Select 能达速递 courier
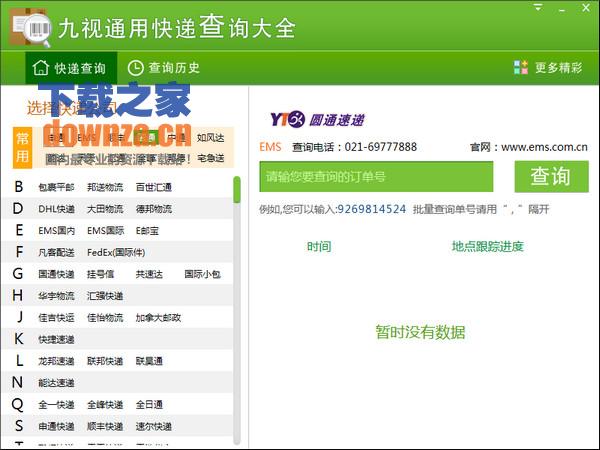The height and width of the screenshot is (450, 600). click(x=56, y=383)
